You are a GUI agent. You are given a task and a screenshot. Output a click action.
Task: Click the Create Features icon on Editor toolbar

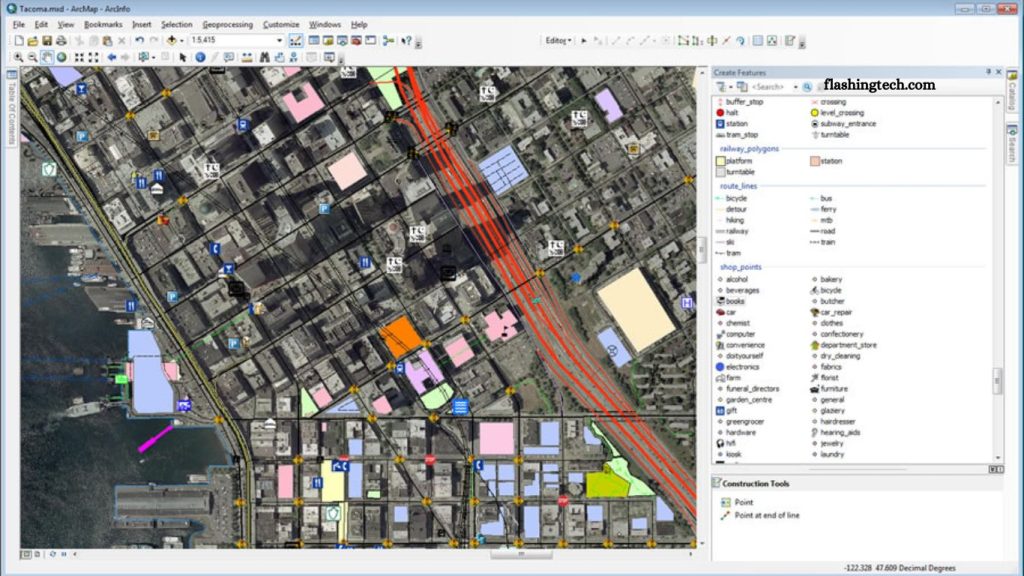(790, 40)
